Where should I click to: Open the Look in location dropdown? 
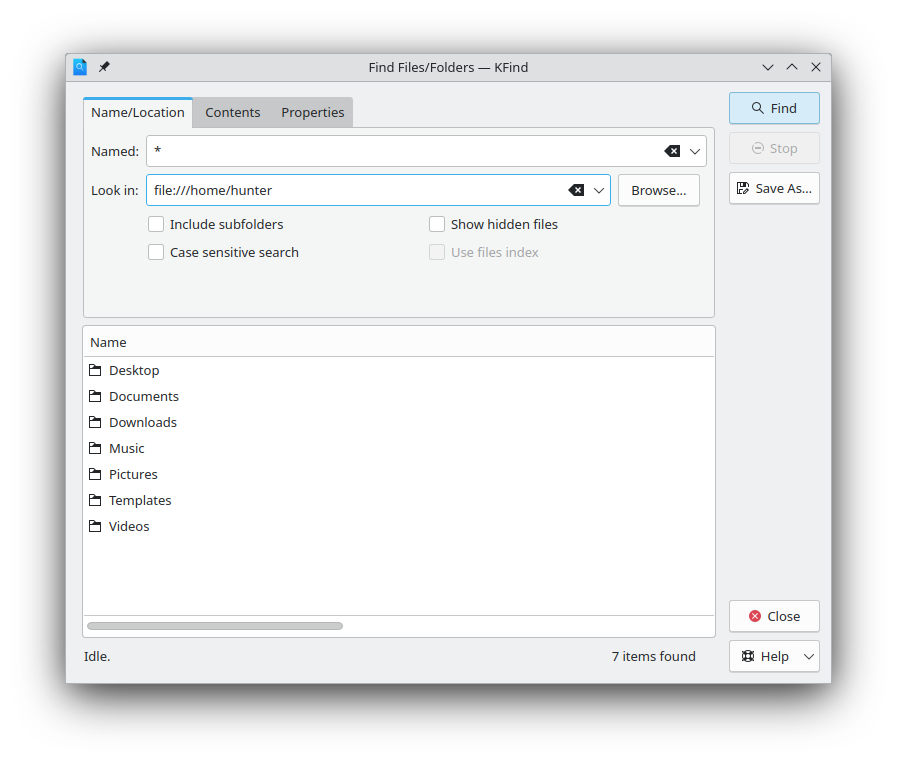599,190
